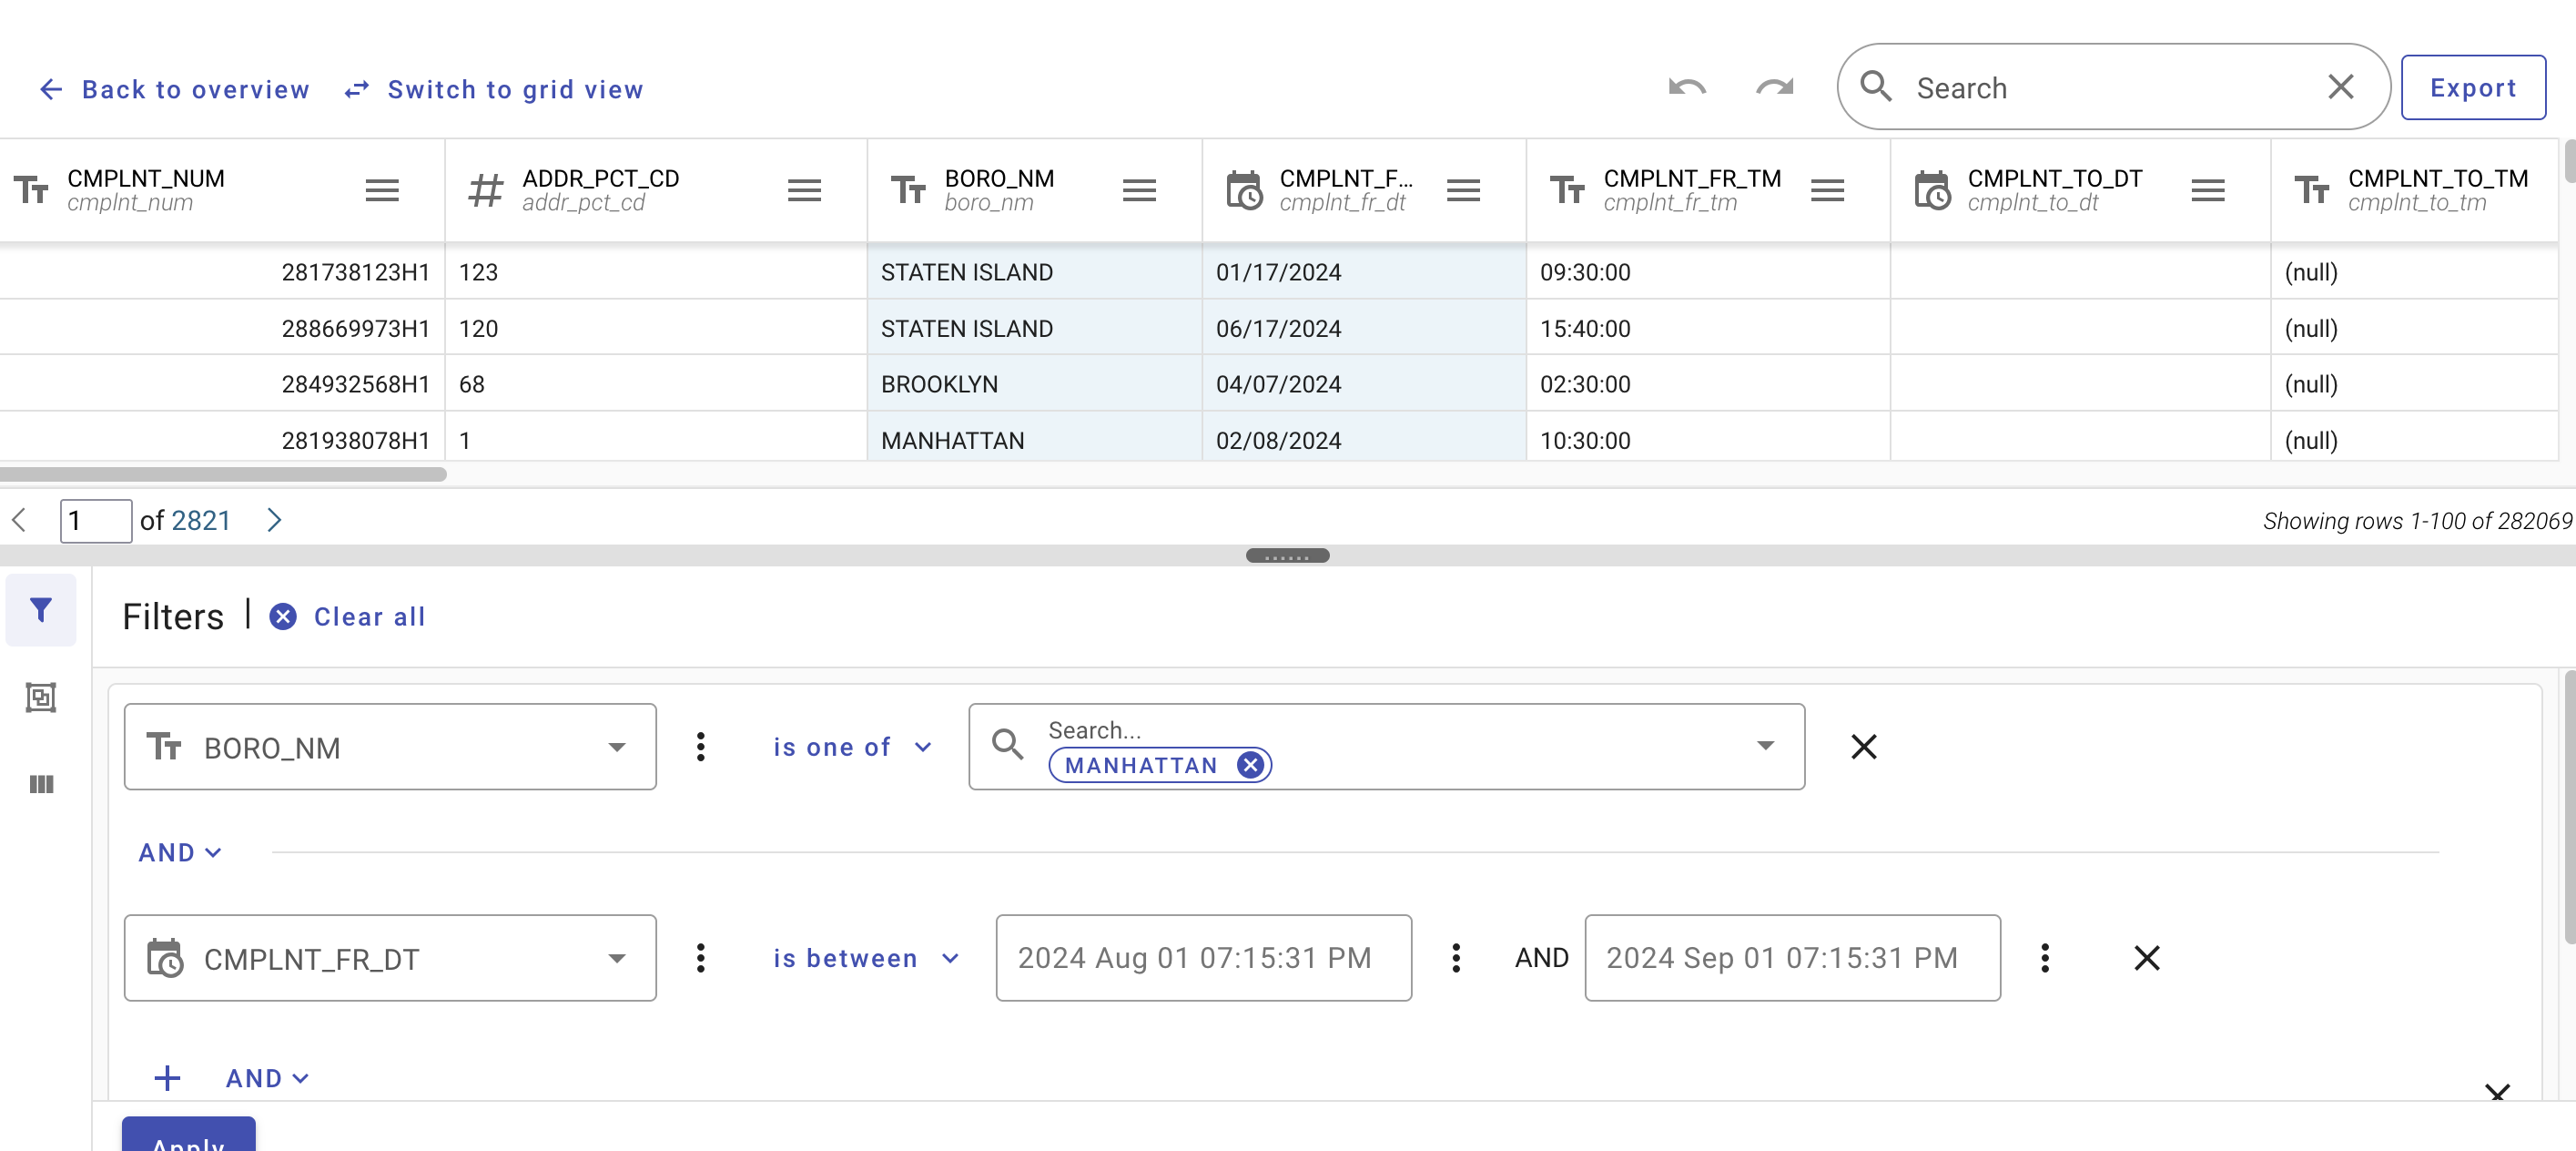
Task: Click the redo arrow icon
Action: (x=1774, y=88)
